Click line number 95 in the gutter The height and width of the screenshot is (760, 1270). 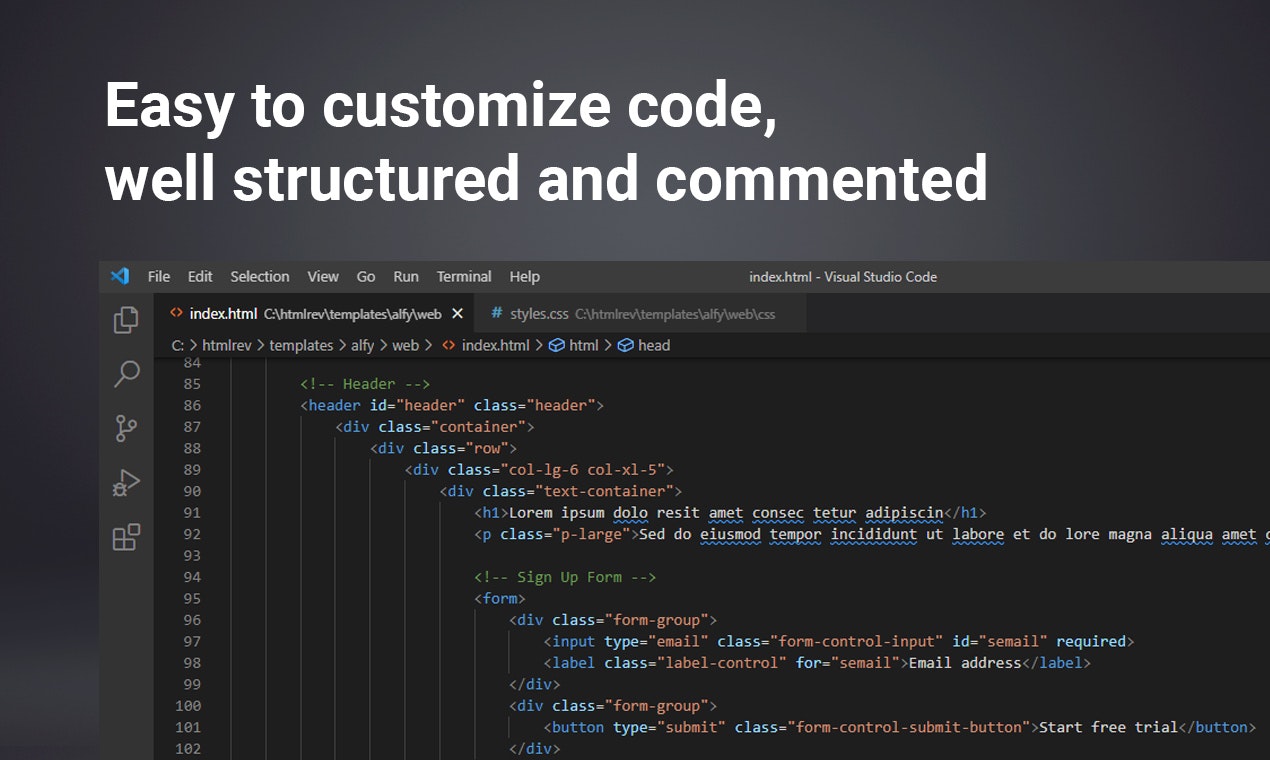pos(191,598)
